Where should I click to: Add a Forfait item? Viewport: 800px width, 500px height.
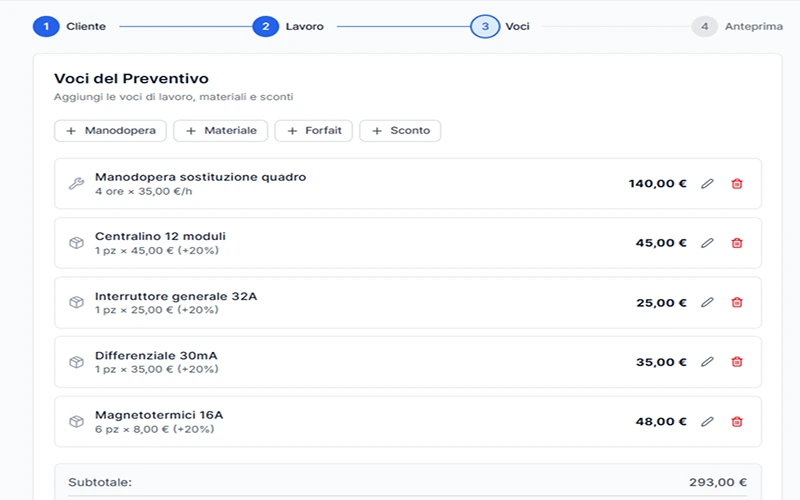pos(313,131)
